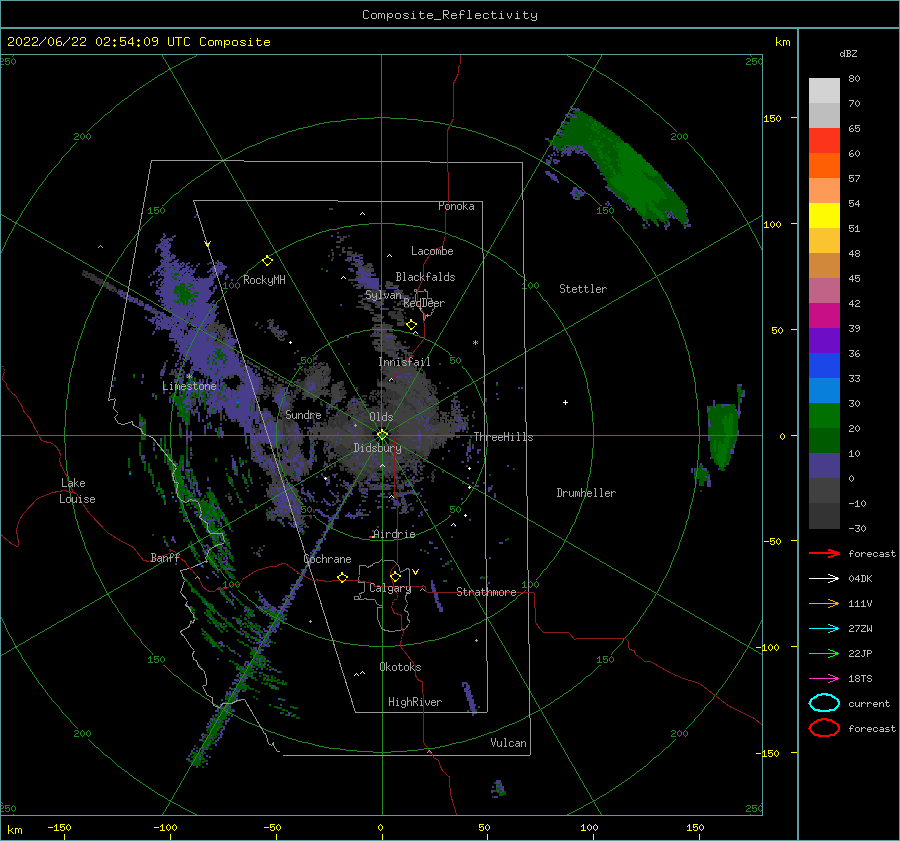The image size is (900, 841).
Task: Click the Limestone label
Action: pyautogui.click(x=189, y=386)
